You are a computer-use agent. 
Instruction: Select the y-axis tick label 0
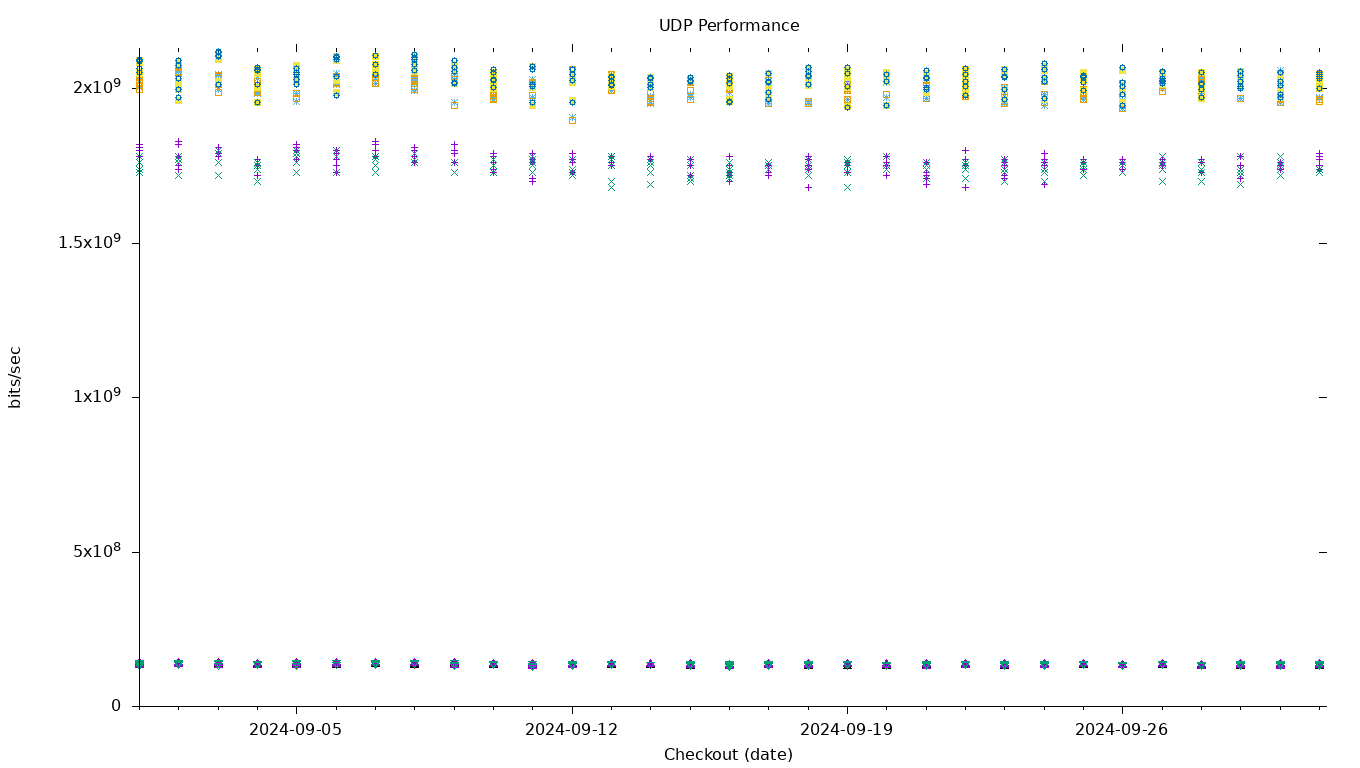[x=116, y=706]
